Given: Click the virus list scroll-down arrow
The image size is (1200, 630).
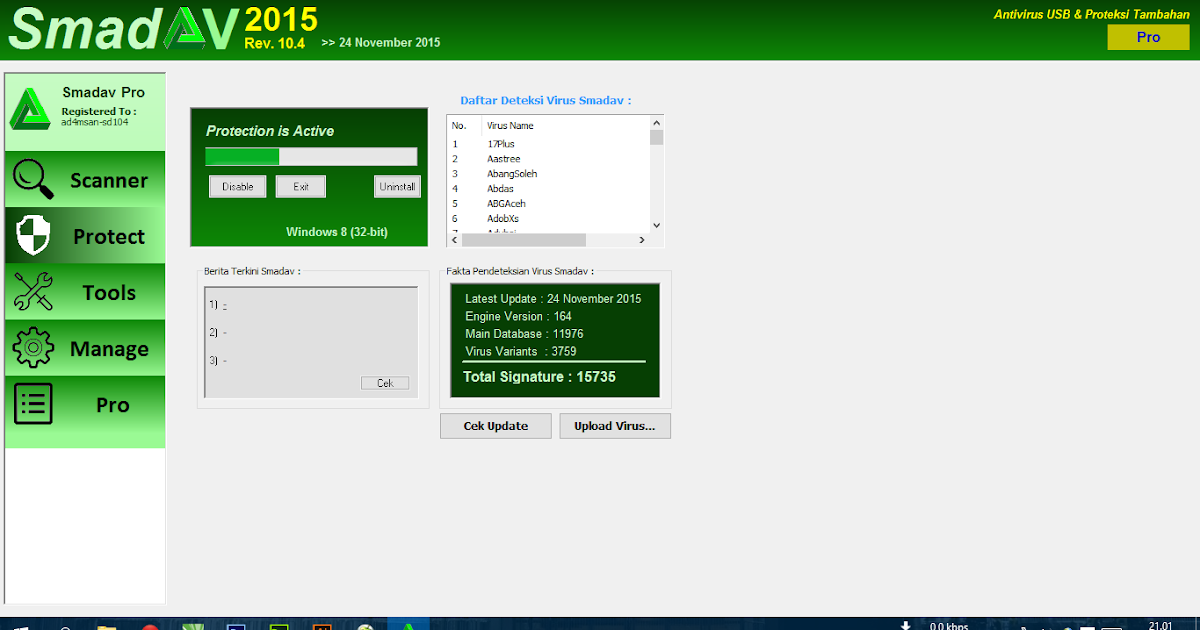Looking at the screenshot, I should (x=657, y=226).
